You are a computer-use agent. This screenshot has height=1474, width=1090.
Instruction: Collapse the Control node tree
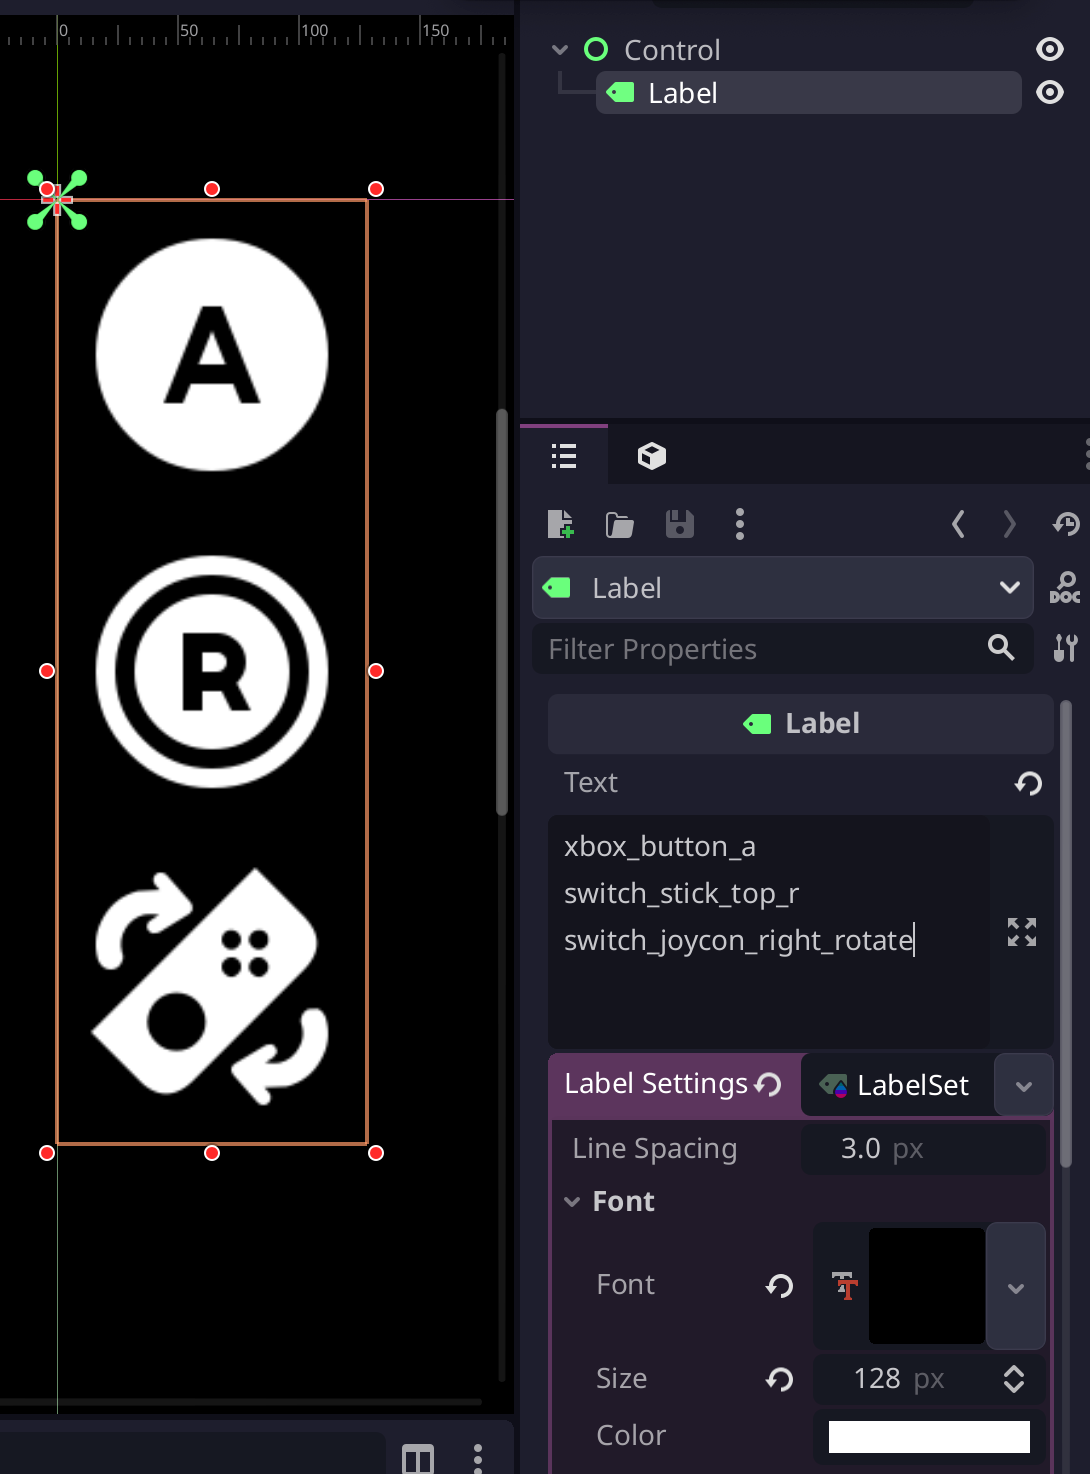point(560,49)
